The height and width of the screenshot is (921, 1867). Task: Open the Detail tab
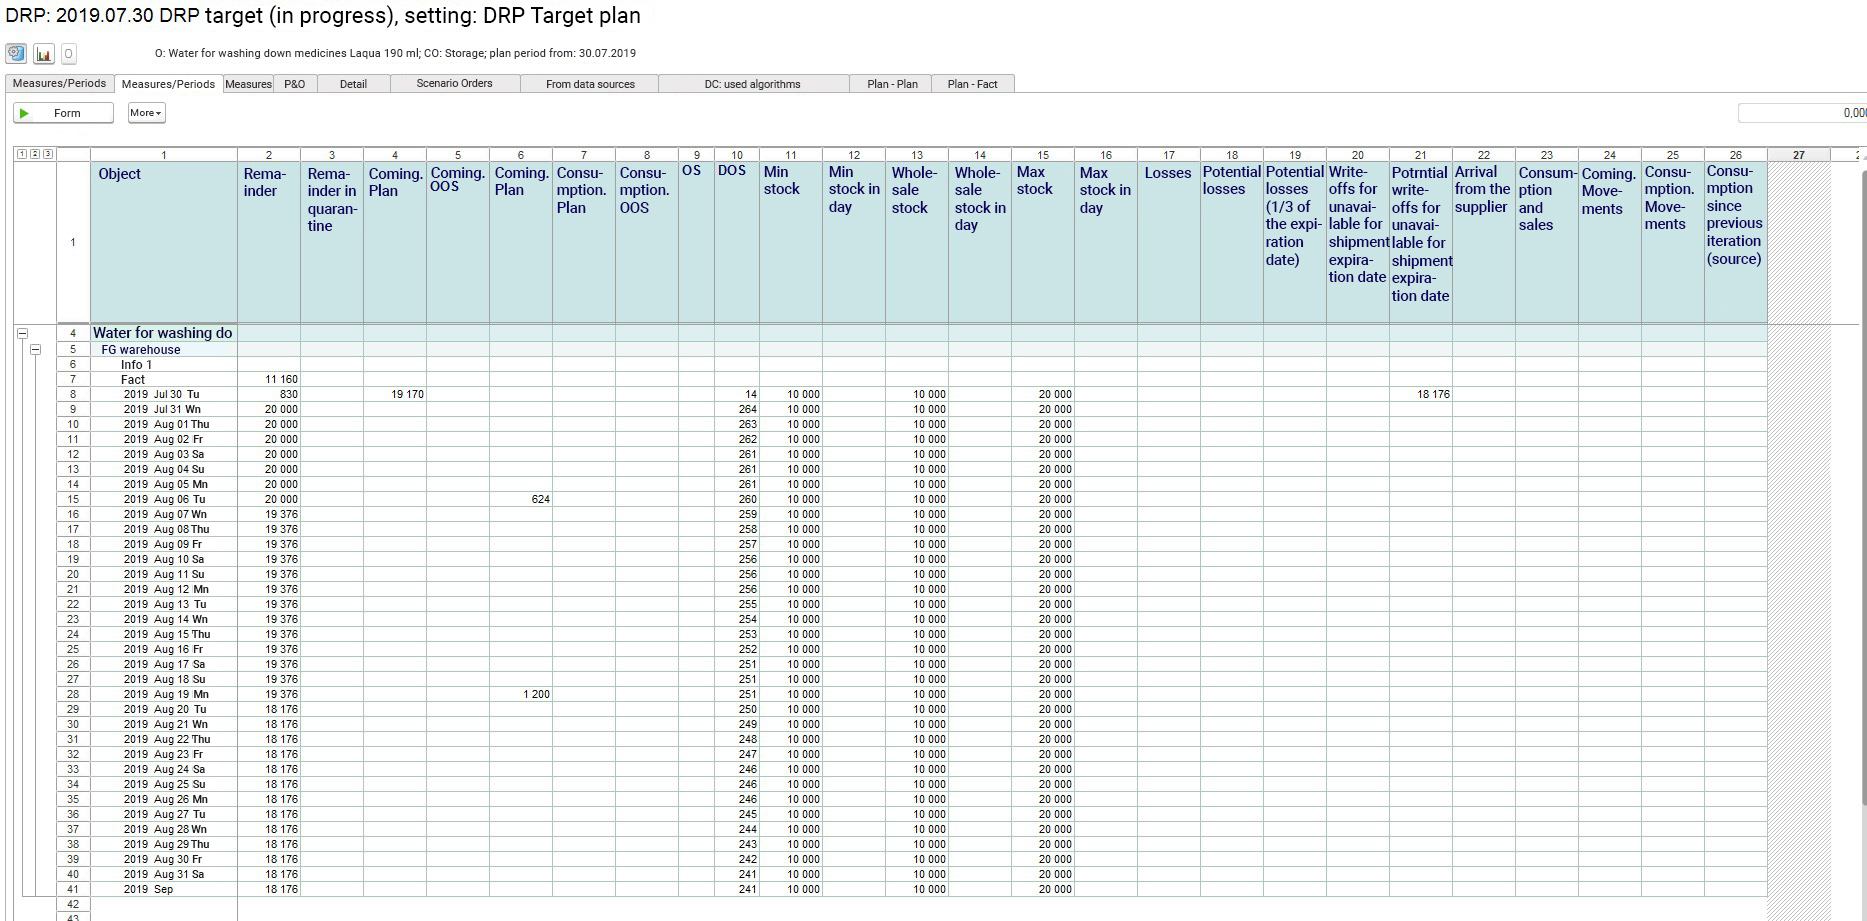tap(353, 84)
